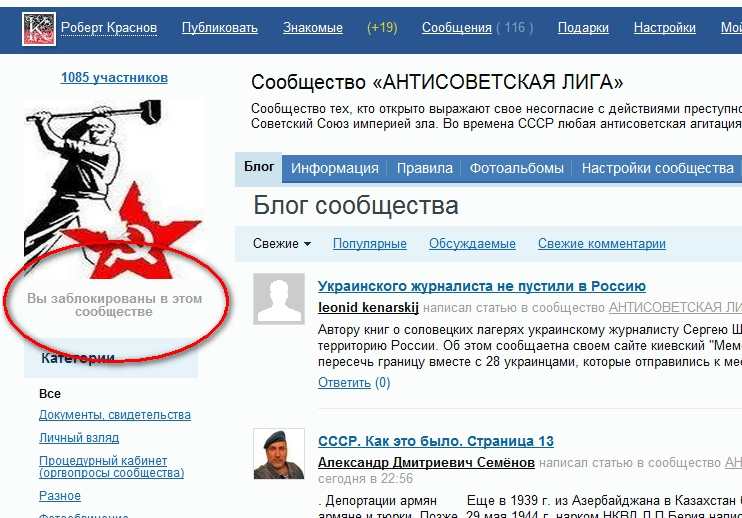
Task: Open the Фотоальбомы tab
Action: 516,168
